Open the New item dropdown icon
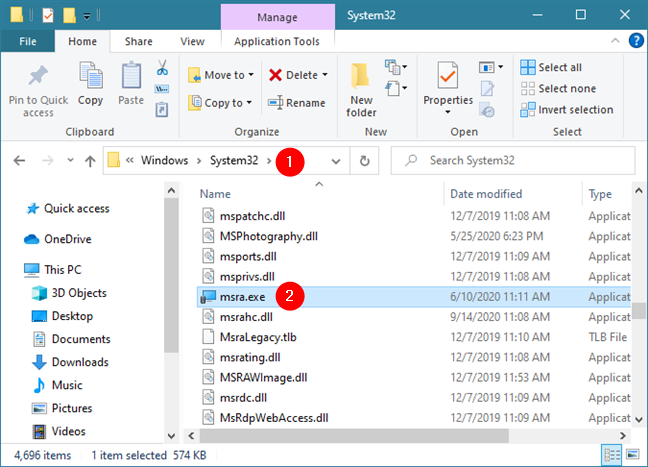The image size is (648, 467). pos(396,67)
